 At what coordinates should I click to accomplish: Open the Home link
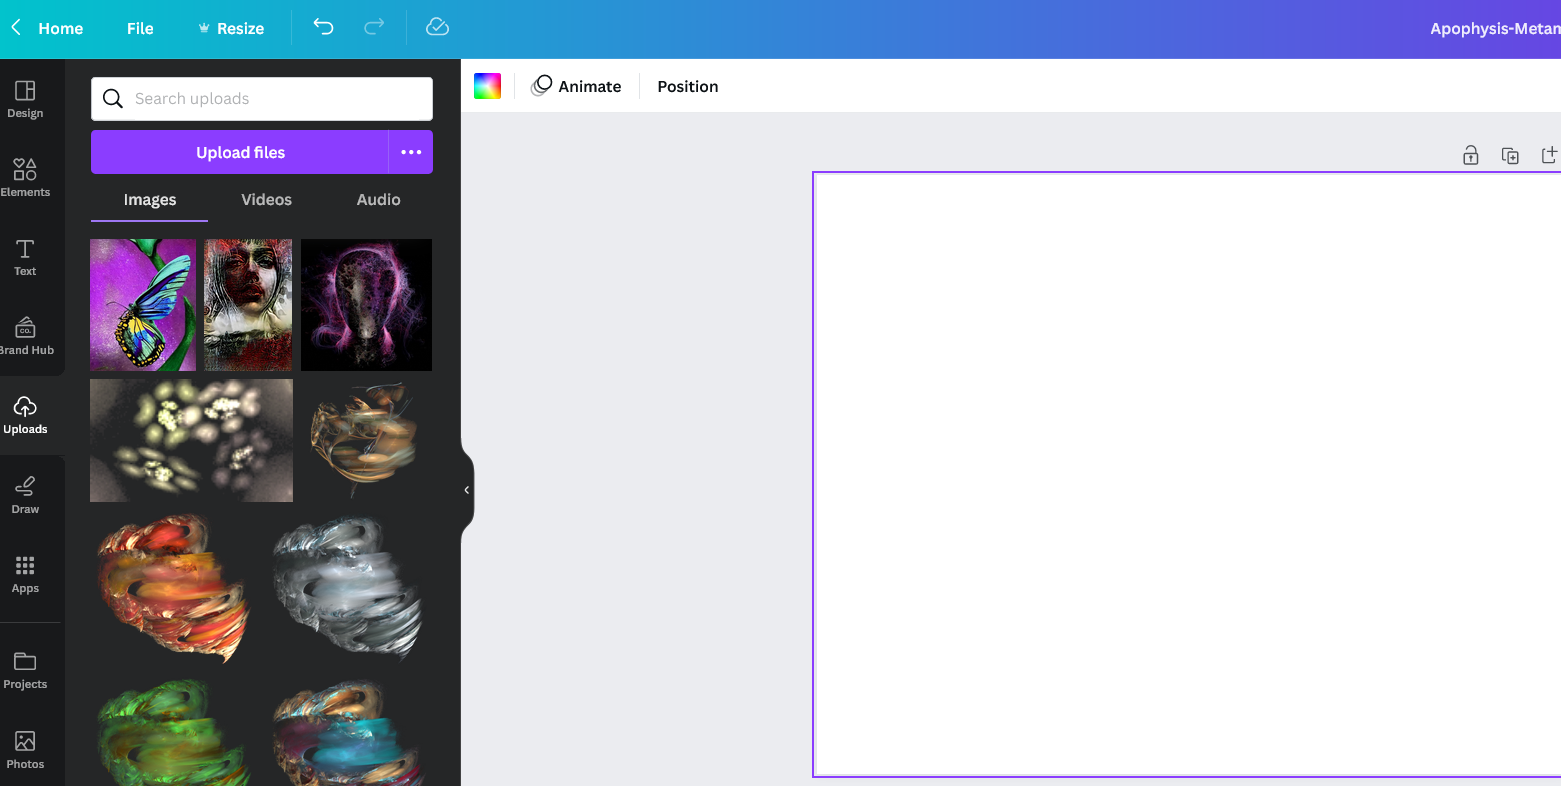(60, 28)
